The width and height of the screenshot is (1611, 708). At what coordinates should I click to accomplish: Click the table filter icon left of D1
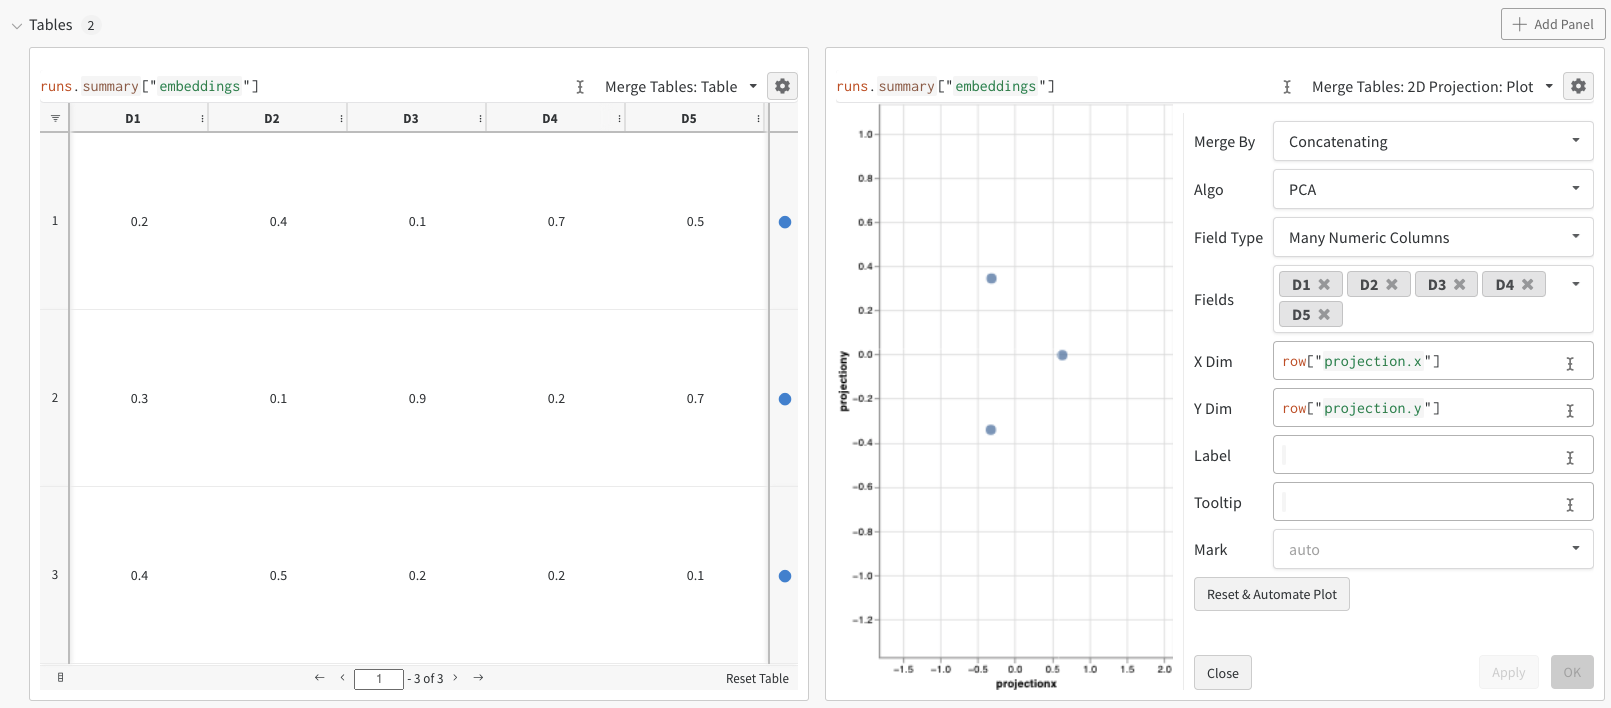pos(55,118)
